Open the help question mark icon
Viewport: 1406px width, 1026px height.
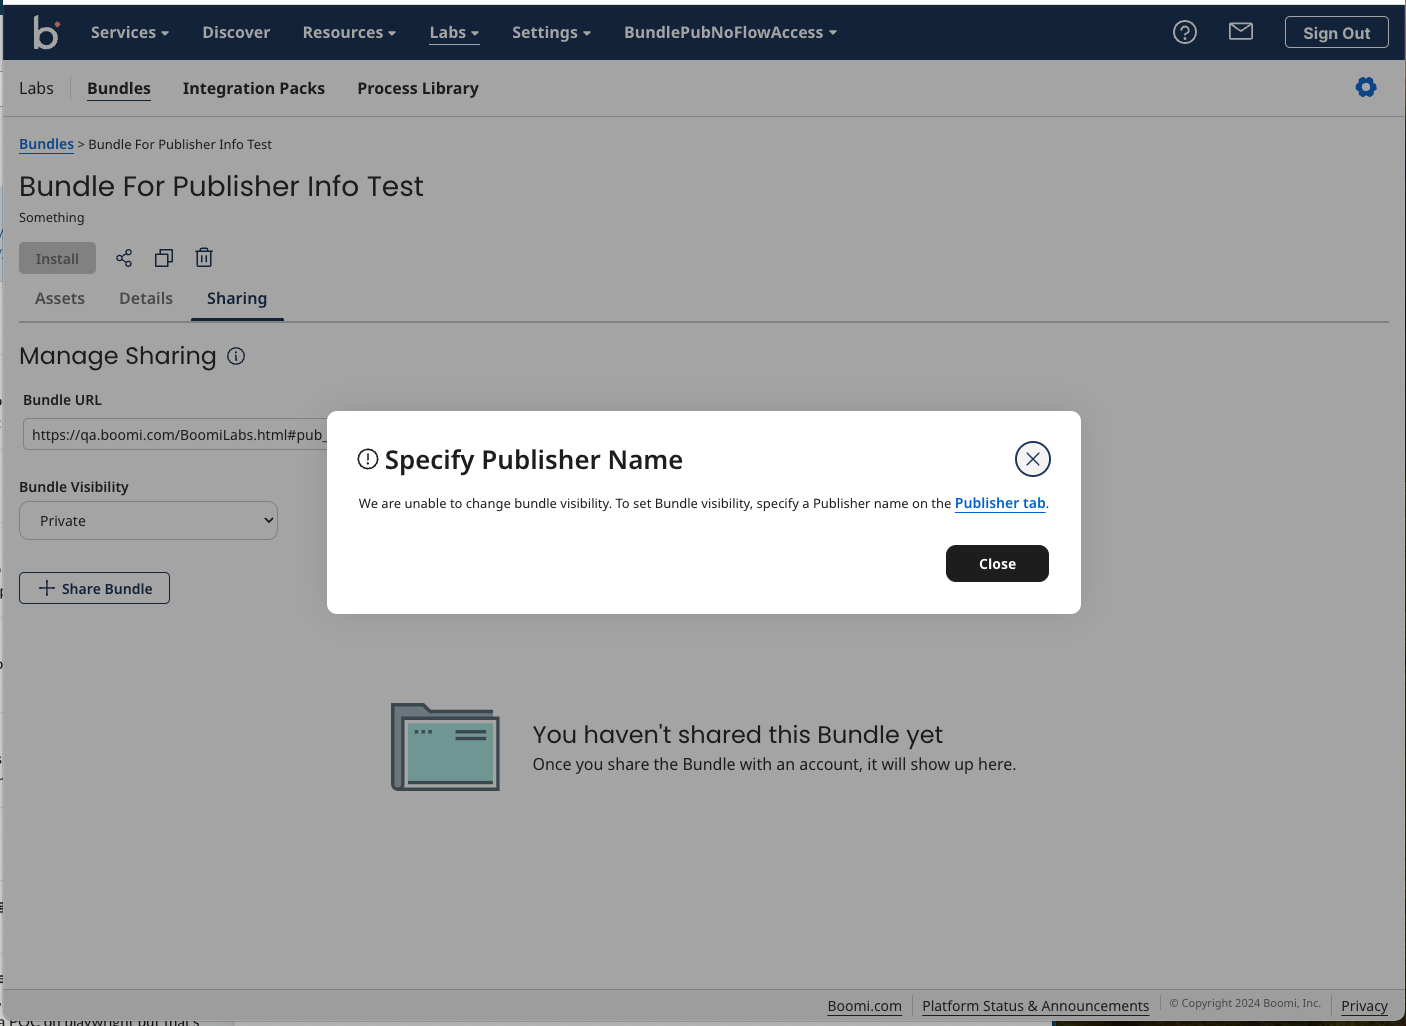tap(1184, 32)
